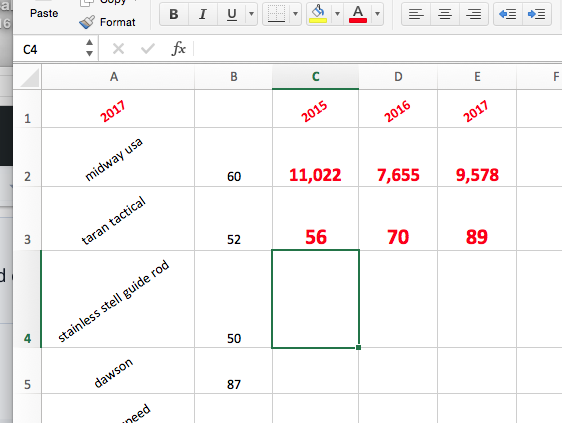The width and height of the screenshot is (562, 423).
Task: Select cell with value 56
Action: coord(315,218)
